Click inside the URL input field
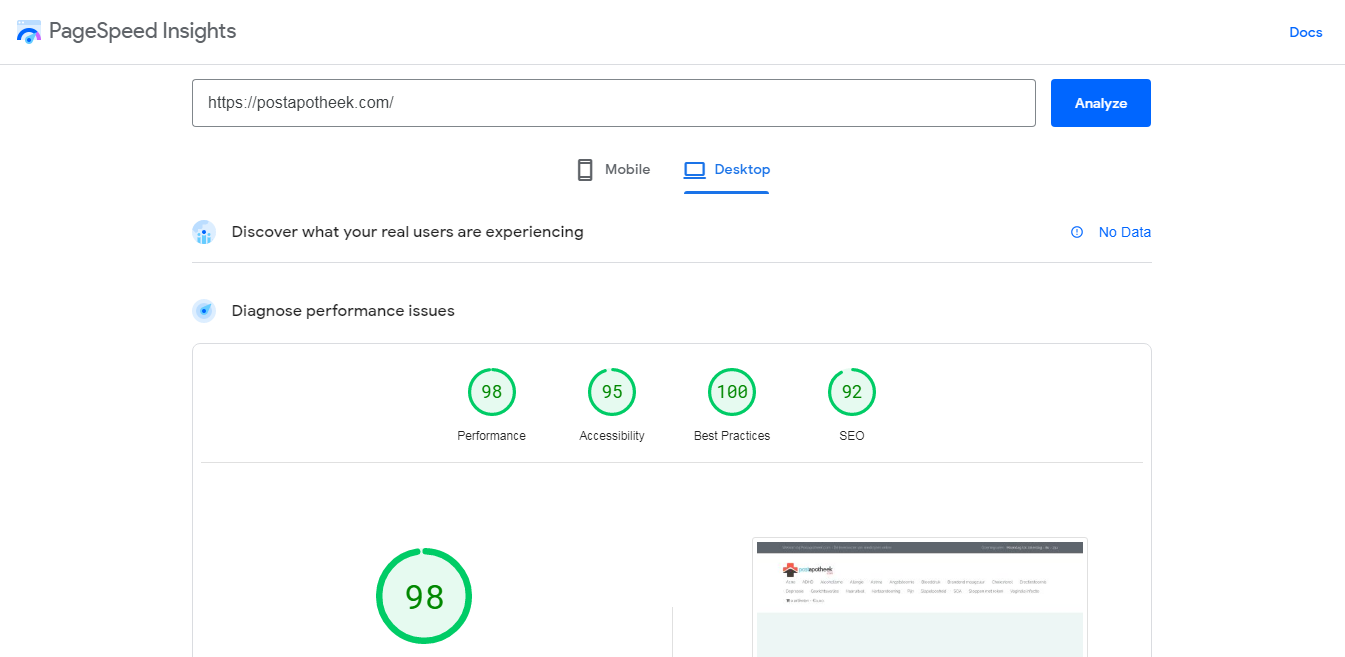Image resolution: width=1345 pixels, height=657 pixels. point(614,102)
